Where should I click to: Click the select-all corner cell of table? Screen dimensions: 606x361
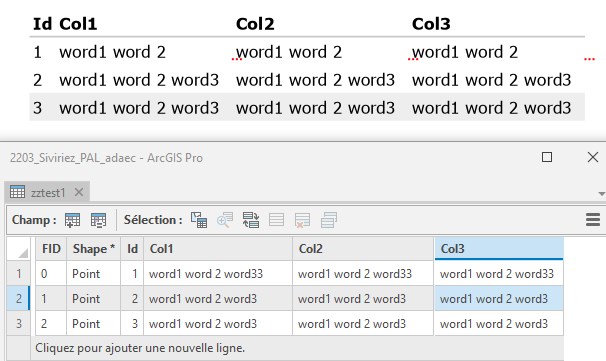[x=19, y=249]
